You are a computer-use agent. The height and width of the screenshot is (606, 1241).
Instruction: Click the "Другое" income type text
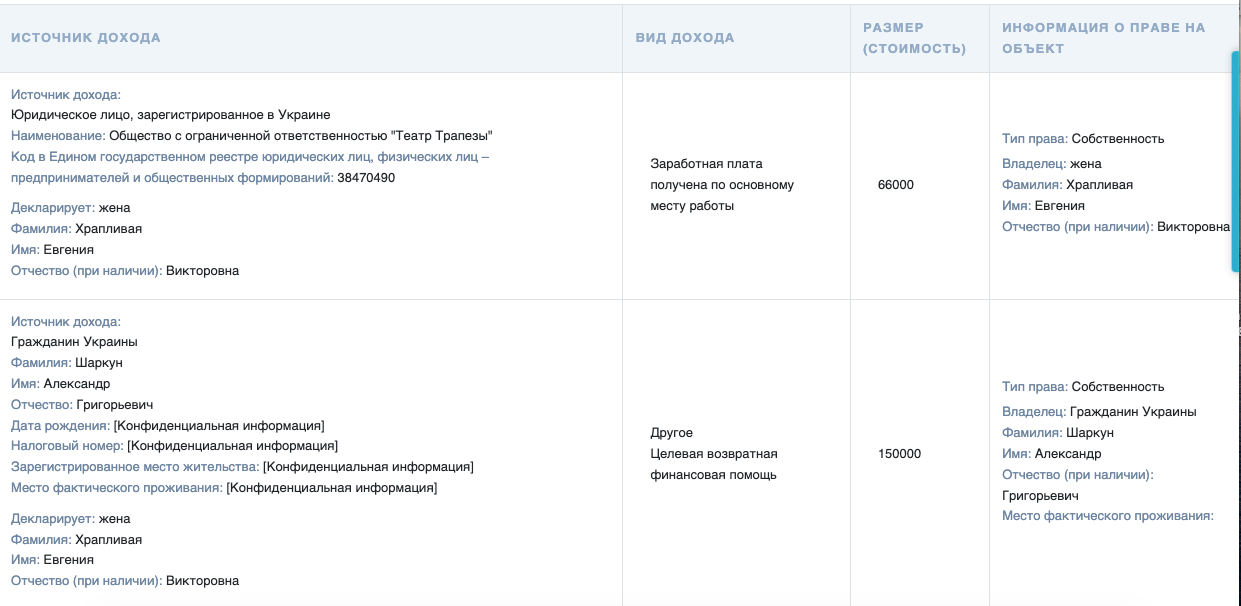672,433
